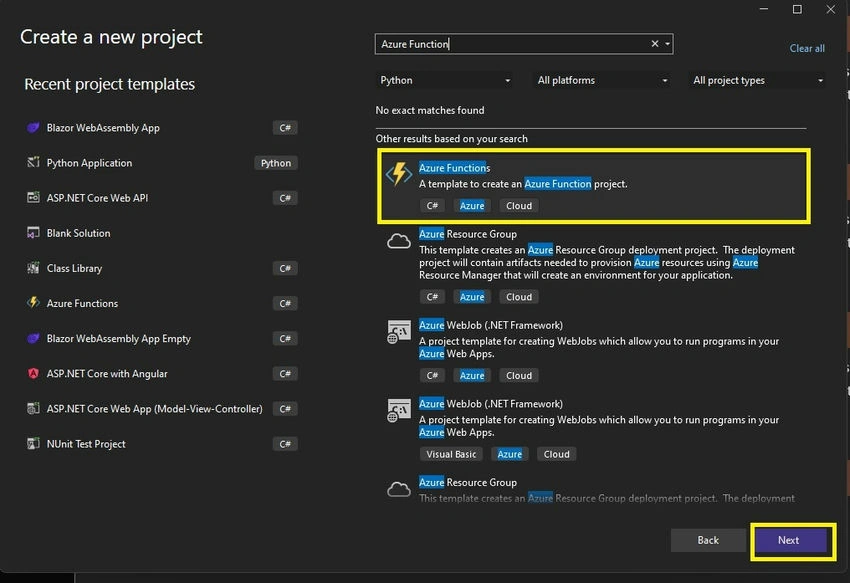Click the recent Azure Functions lightning icon
The image size is (850, 583).
[33, 303]
